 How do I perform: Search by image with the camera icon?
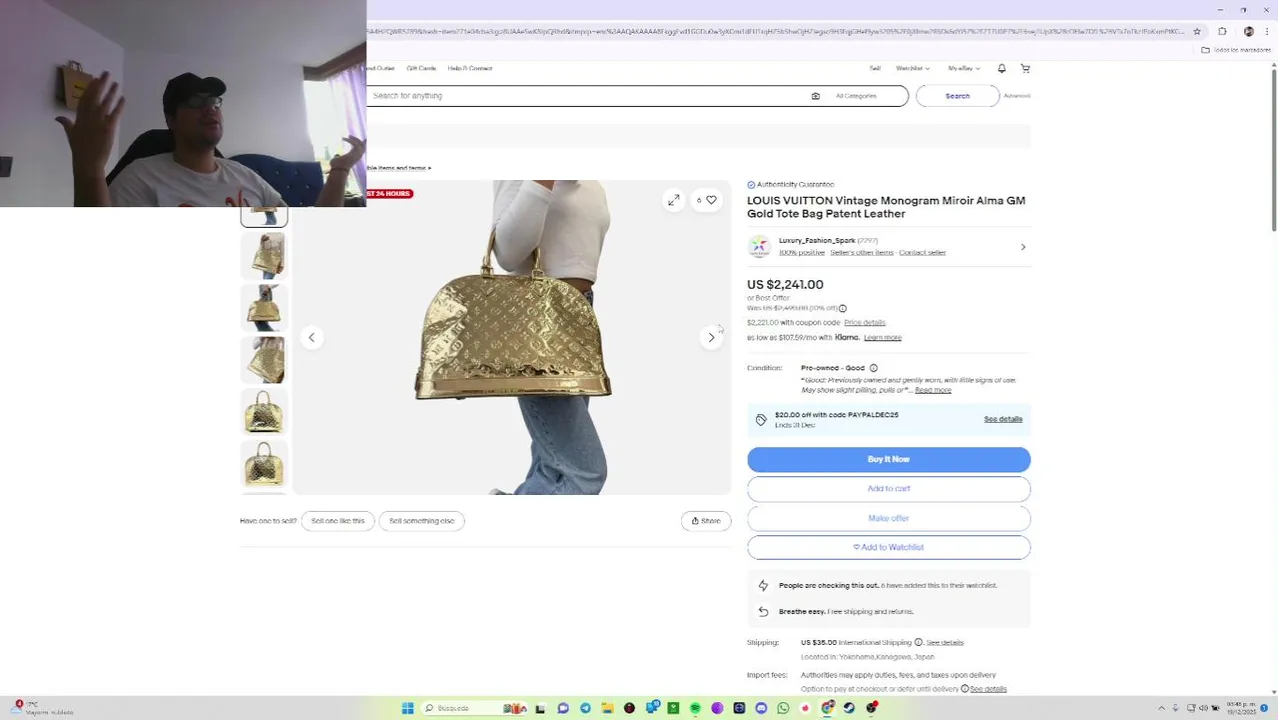point(815,96)
